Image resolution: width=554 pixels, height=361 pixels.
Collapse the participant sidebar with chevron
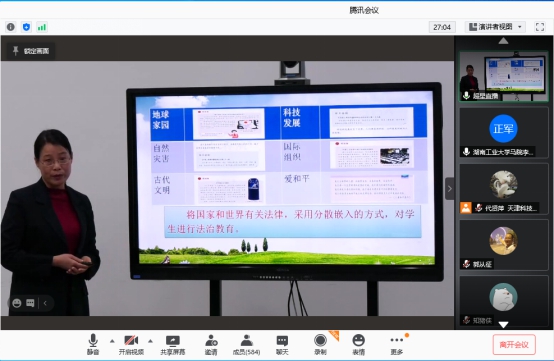pyautogui.click(x=449, y=189)
